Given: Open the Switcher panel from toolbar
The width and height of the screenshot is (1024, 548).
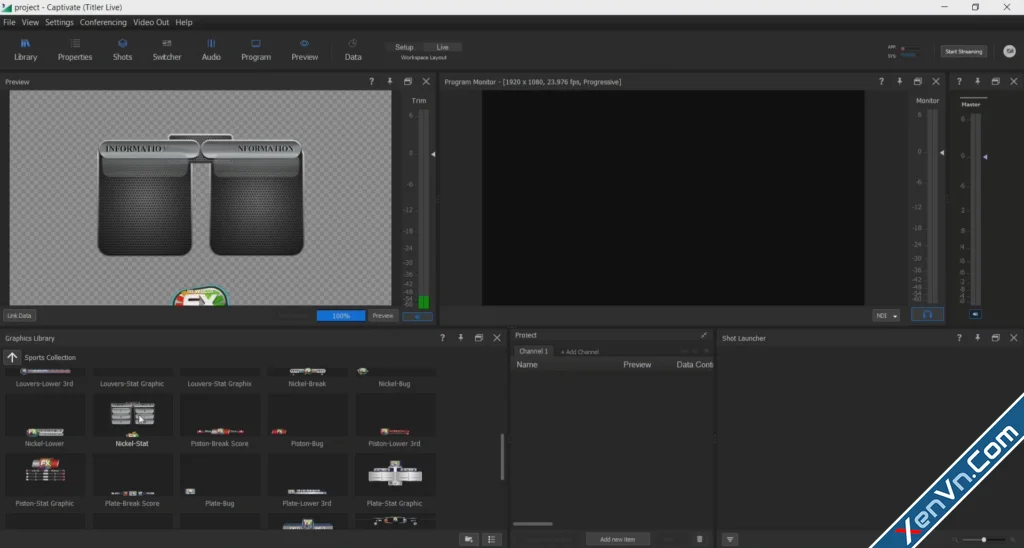Looking at the screenshot, I should click(167, 50).
